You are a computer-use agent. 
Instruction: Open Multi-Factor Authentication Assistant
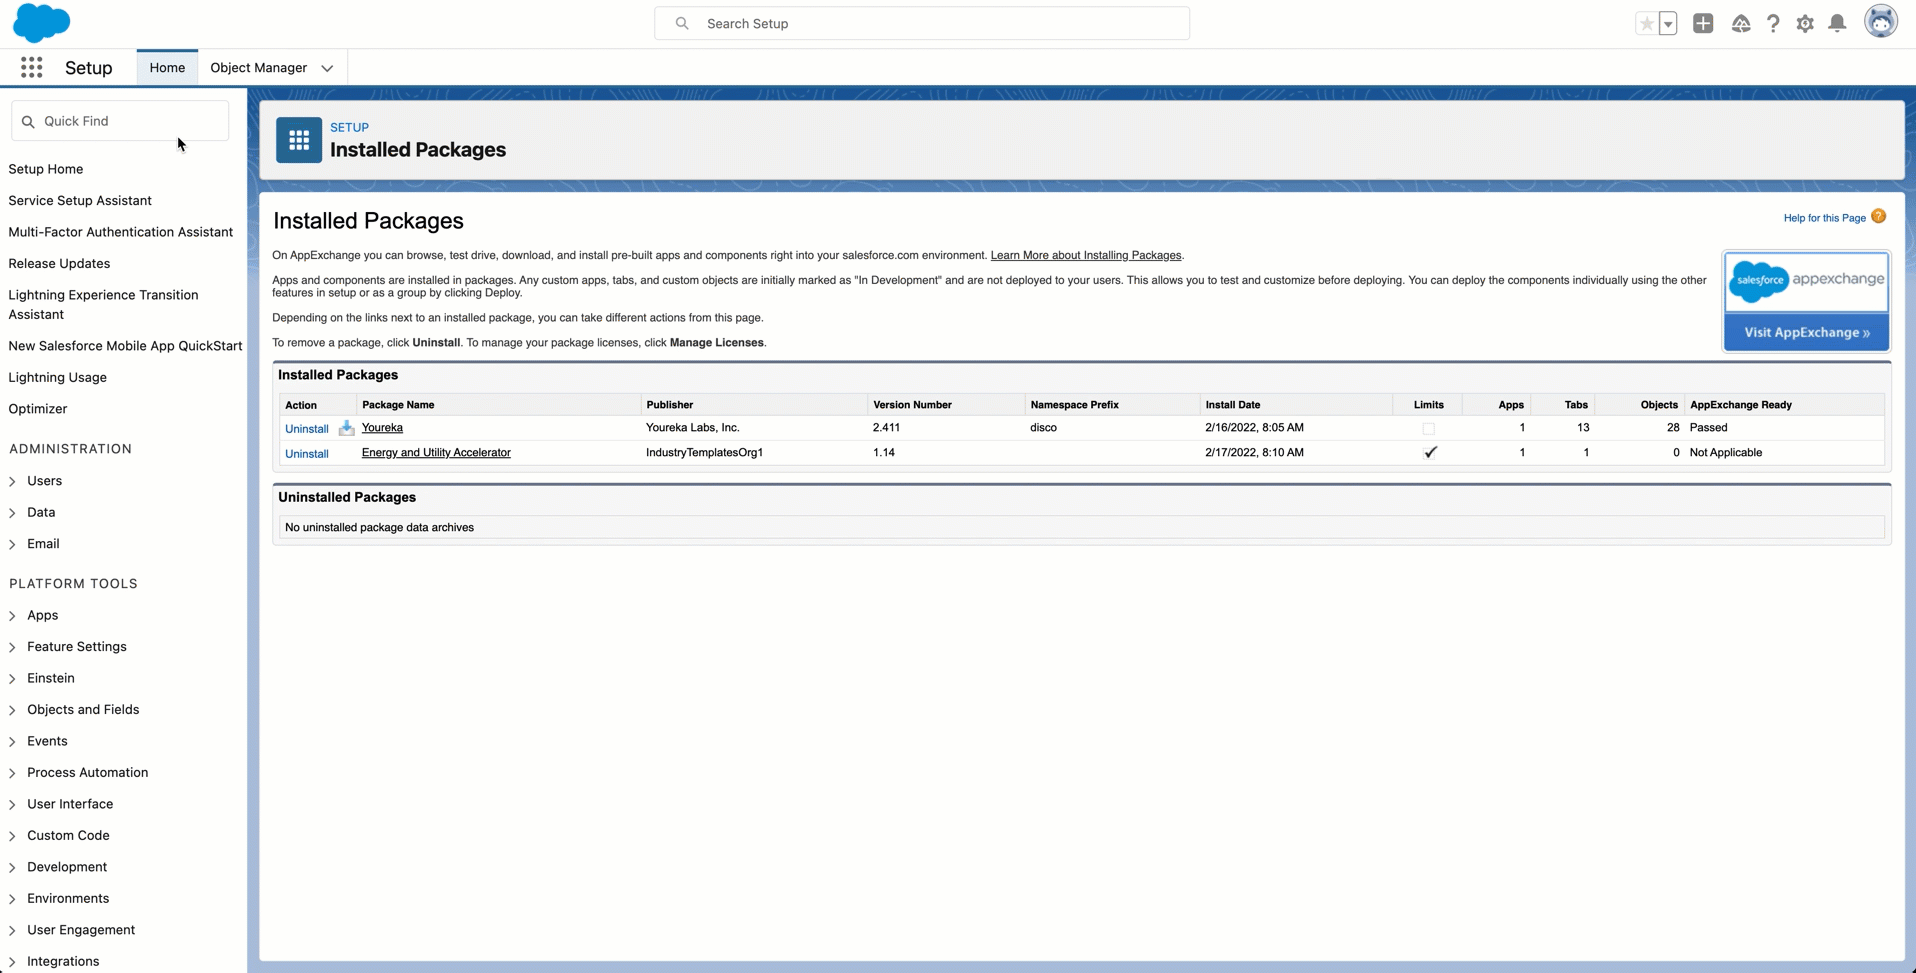121,232
